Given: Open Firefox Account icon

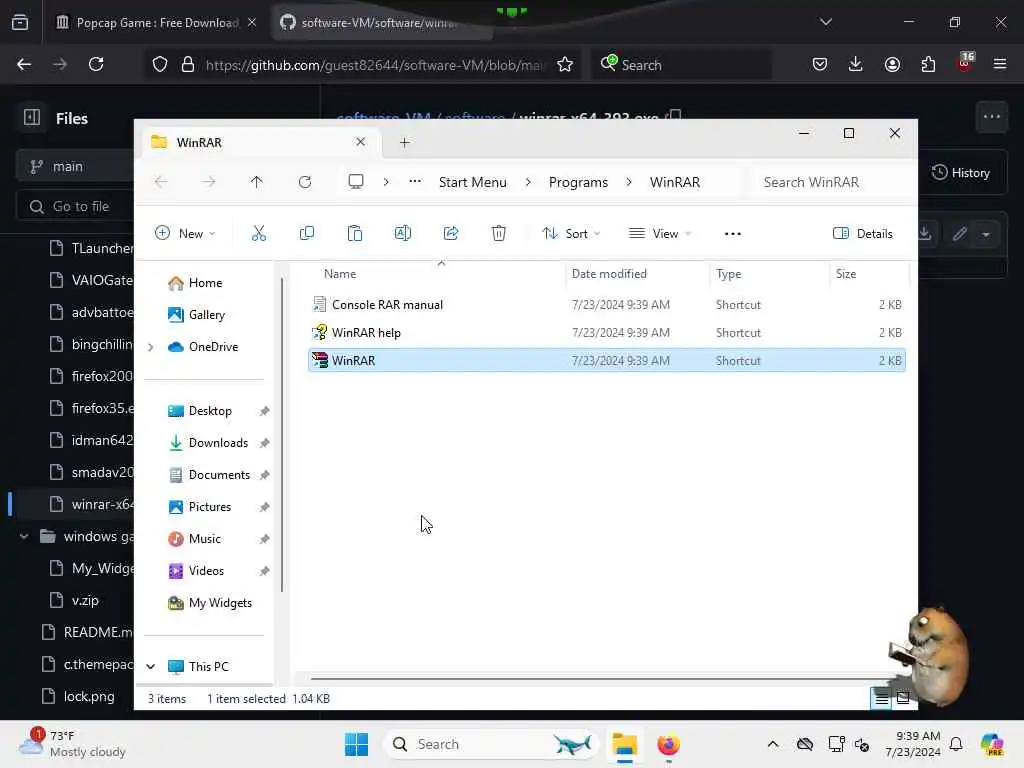Looking at the screenshot, I should pos(892,64).
